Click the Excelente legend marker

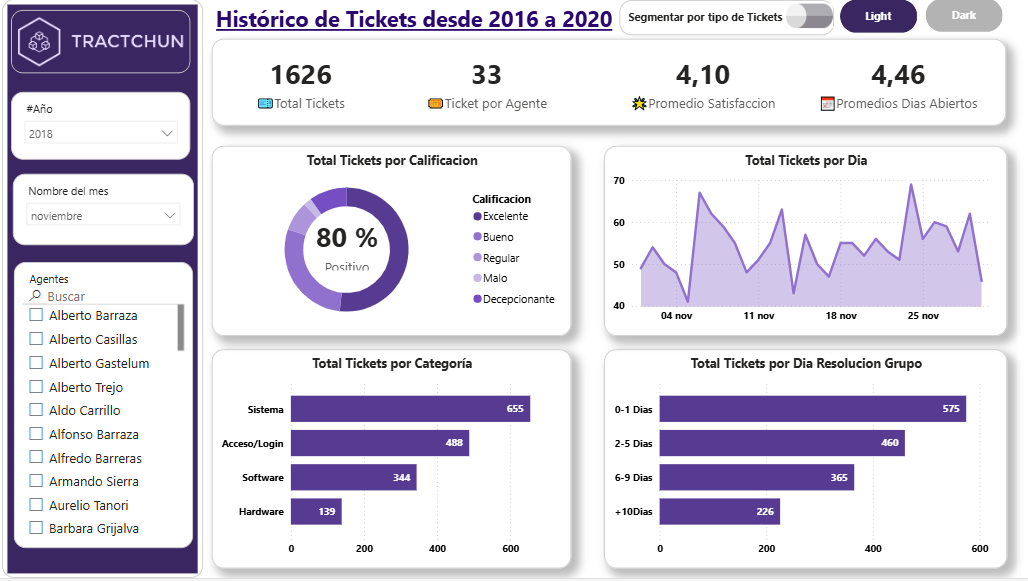[477, 217]
